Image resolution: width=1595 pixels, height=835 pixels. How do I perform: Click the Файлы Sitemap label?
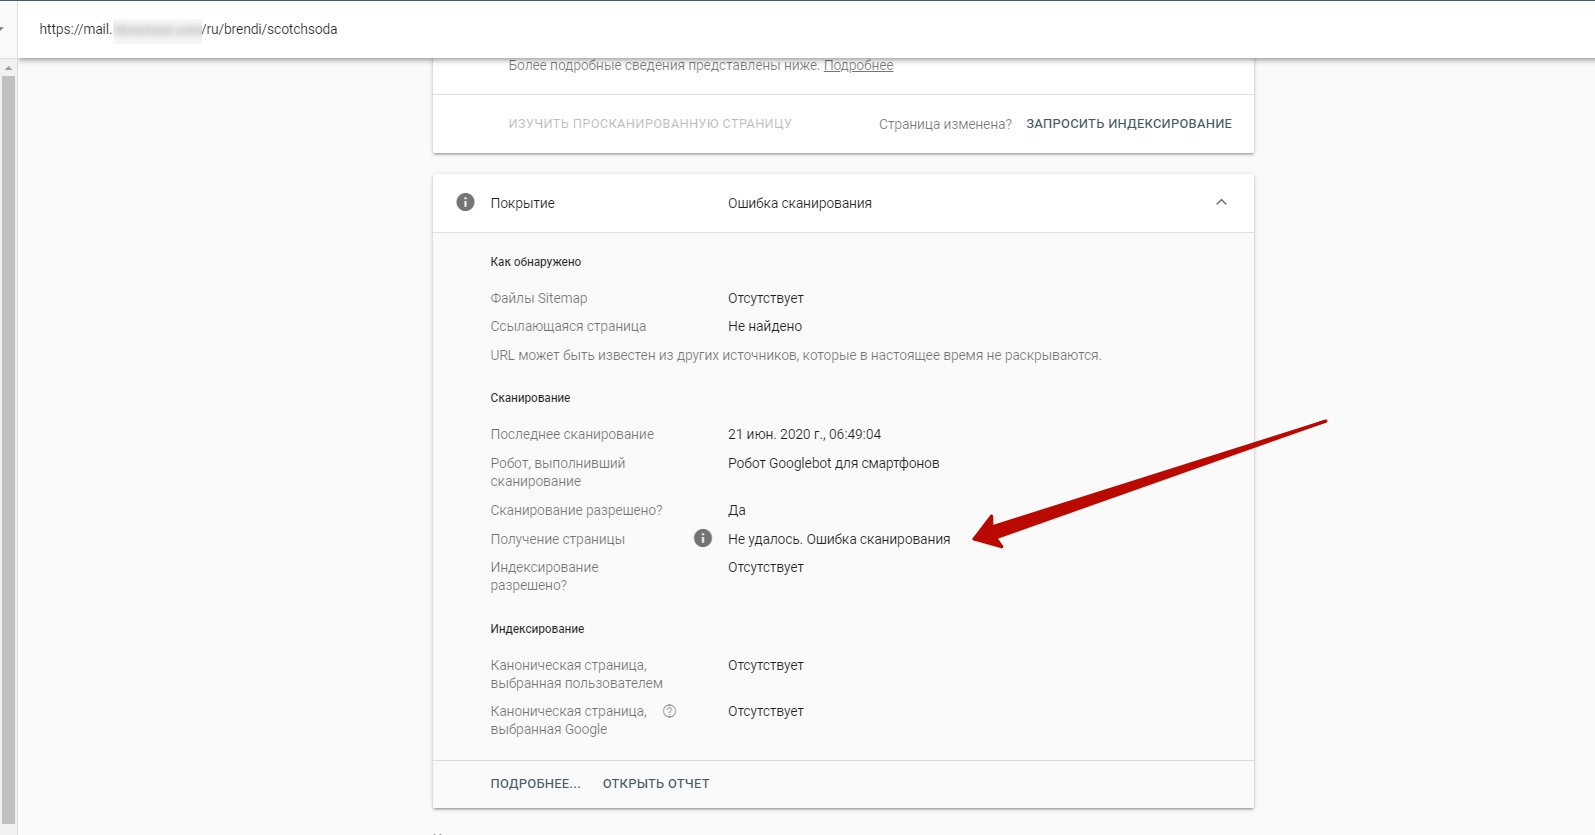(539, 298)
